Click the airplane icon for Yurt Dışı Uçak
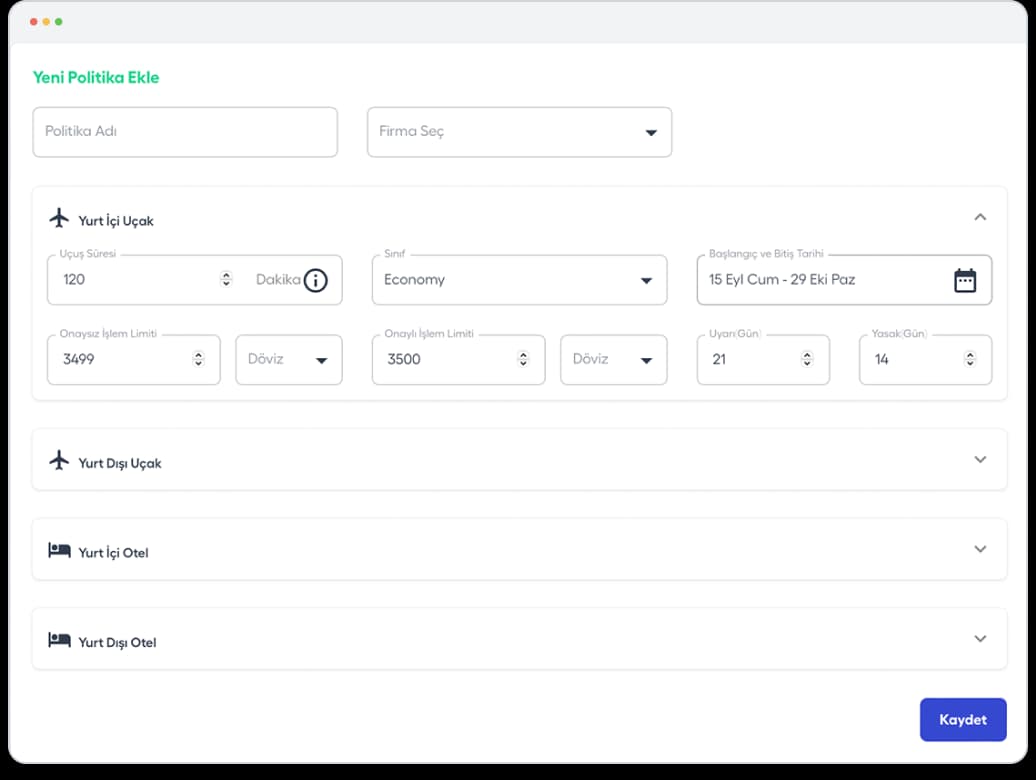Image resolution: width=1036 pixels, height=780 pixels. [59, 460]
